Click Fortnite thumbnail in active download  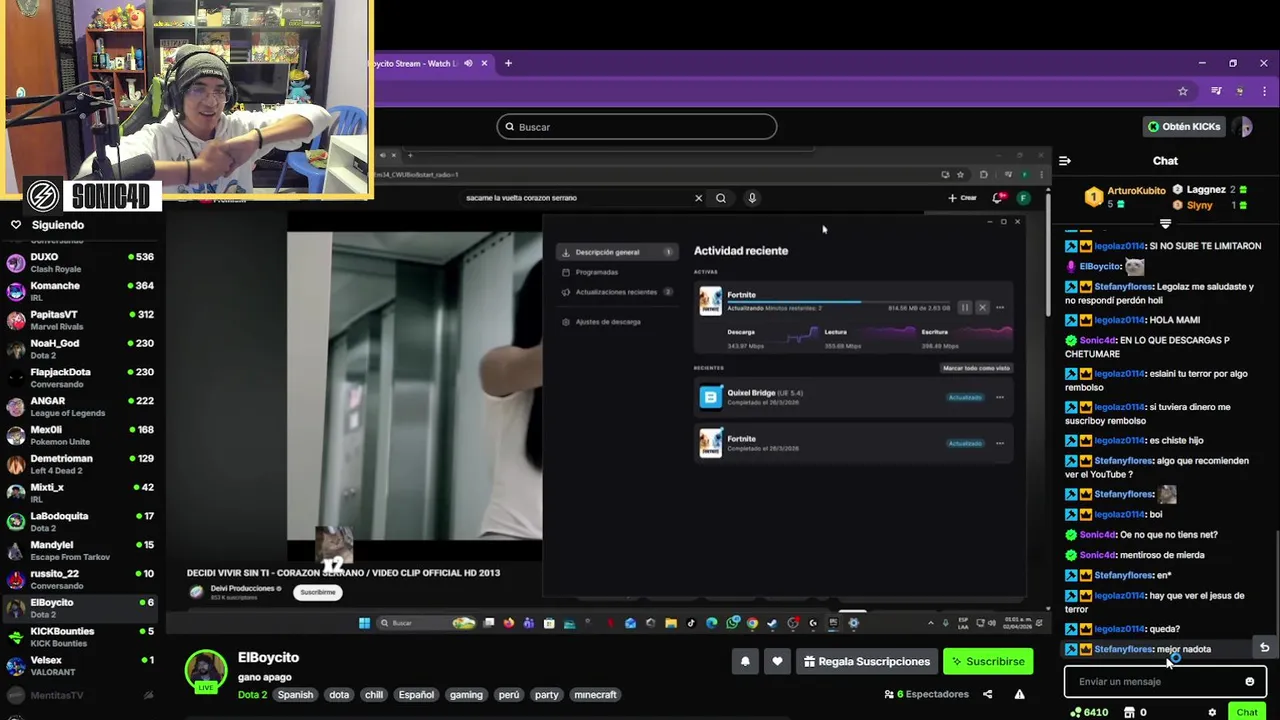710,301
